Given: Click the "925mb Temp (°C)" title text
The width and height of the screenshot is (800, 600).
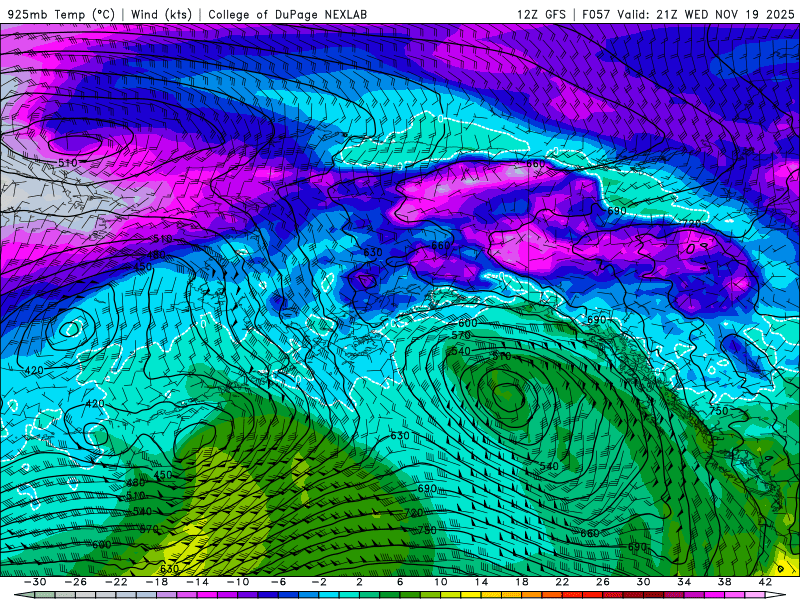Looking at the screenshot, I should [61, 14].
